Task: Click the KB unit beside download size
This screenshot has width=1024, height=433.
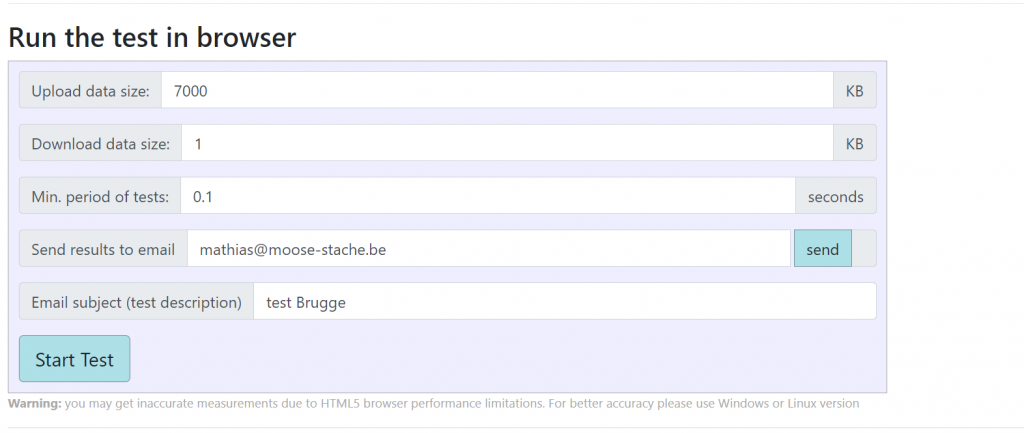Action: coord(855,144)
